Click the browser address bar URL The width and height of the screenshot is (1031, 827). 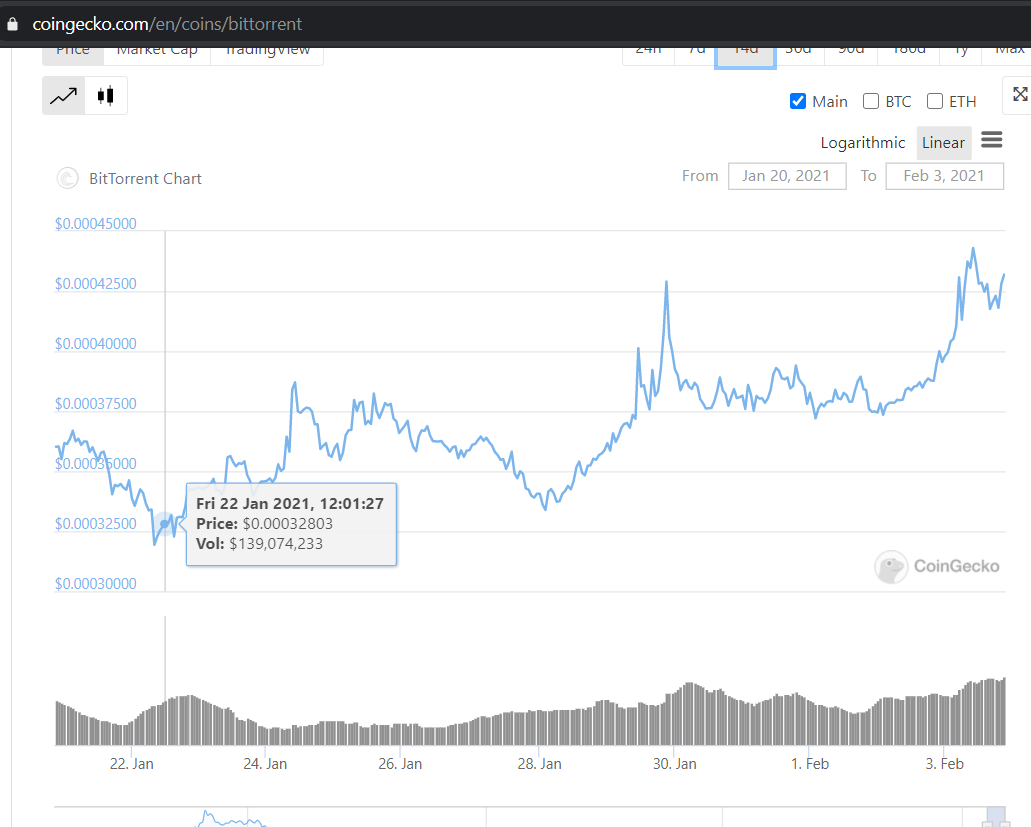click(167, 24)
